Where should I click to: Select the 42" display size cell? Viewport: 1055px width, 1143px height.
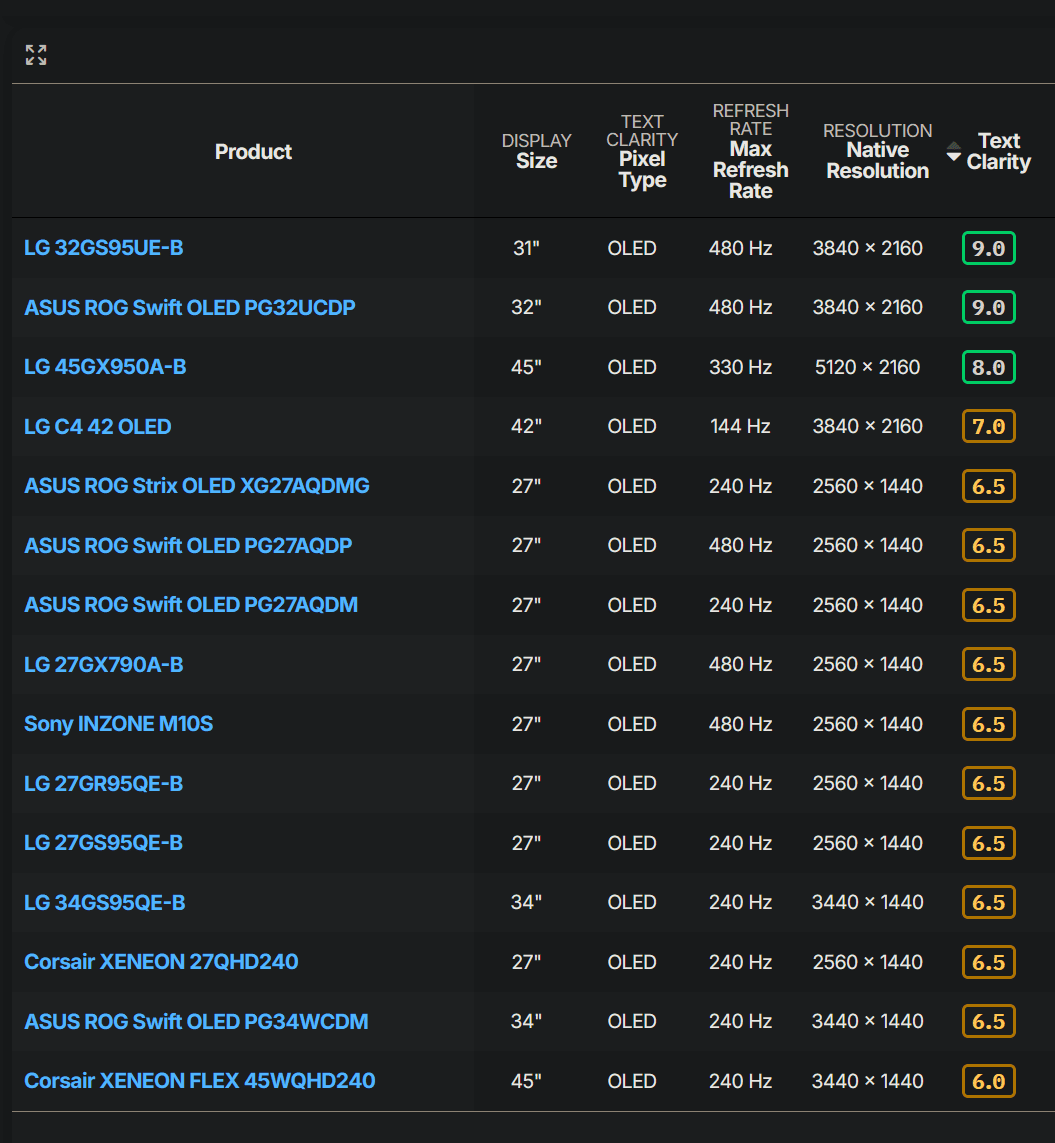[x=526, y=426]
